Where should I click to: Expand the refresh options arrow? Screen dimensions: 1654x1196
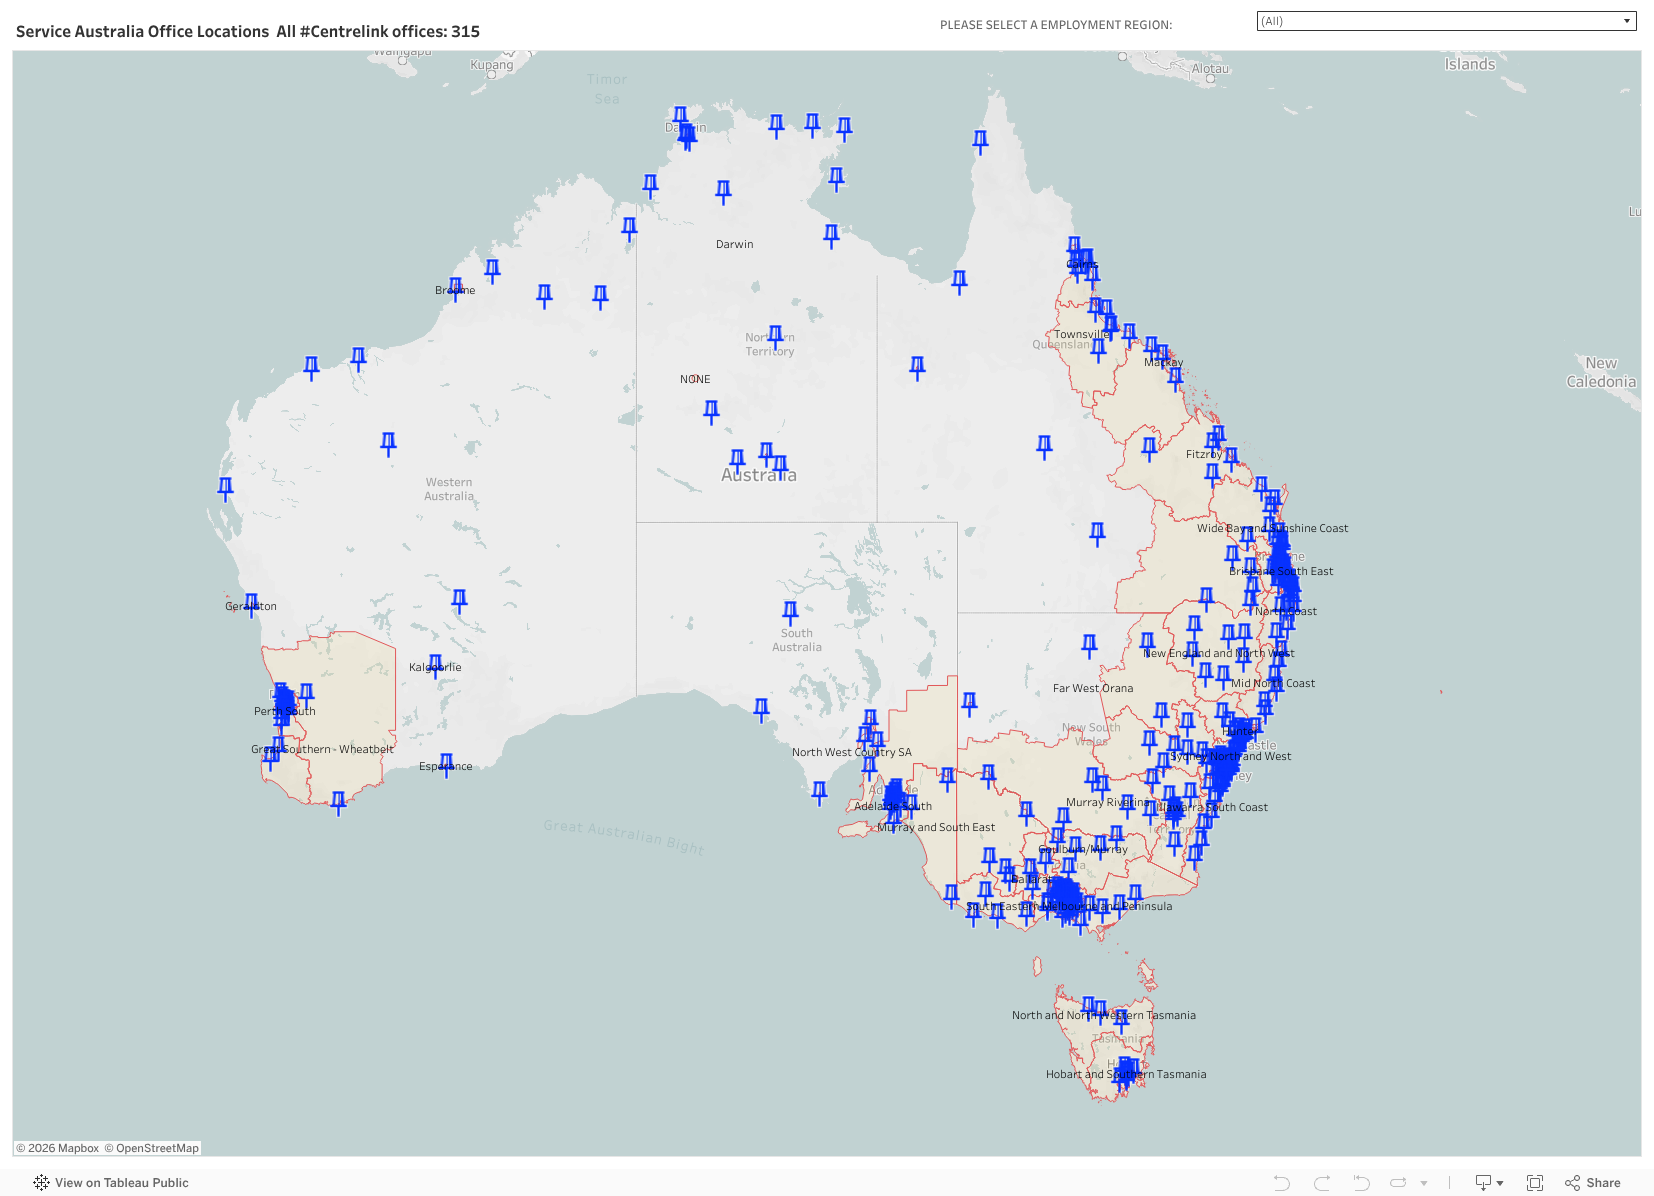pos(1424,1183)
